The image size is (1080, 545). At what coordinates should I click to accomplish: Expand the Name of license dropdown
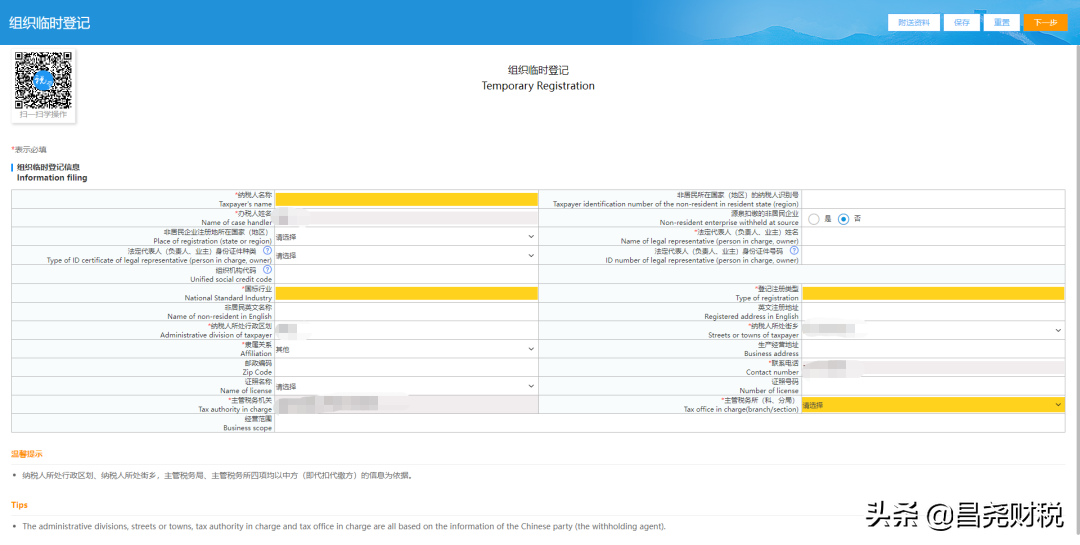(x=406, y=386)
